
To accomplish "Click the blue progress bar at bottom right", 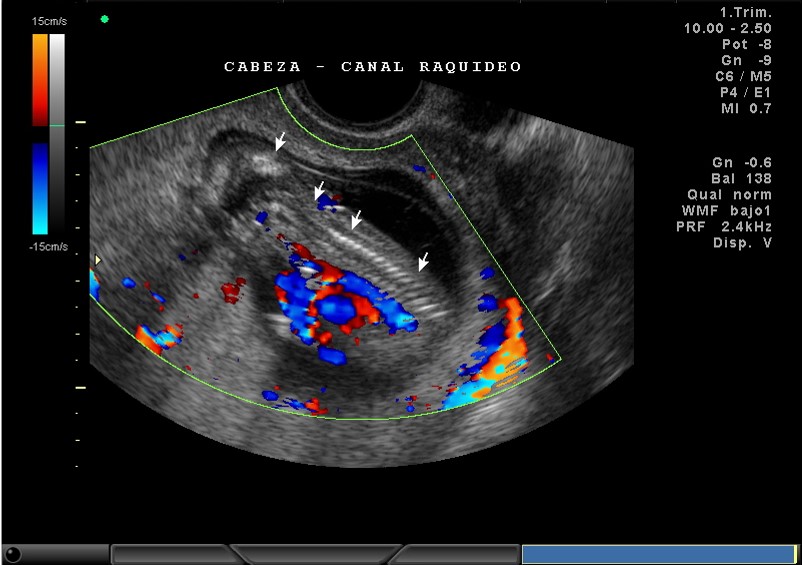I will pos(658,554).
